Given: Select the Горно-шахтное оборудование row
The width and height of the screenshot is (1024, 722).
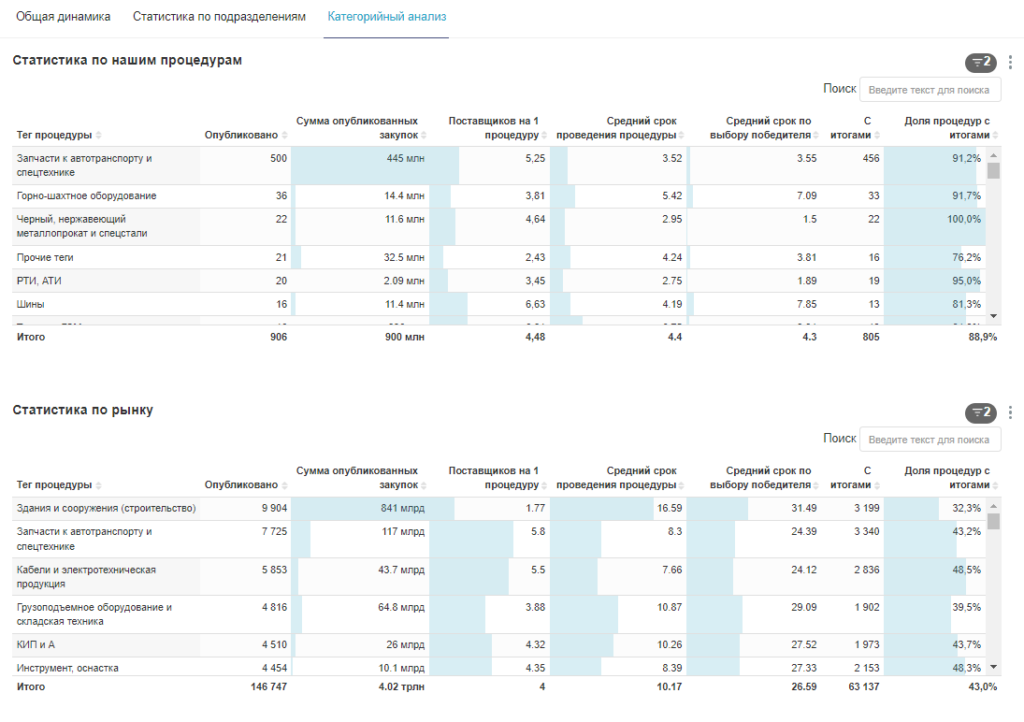Looking at the screenshot, I should click(87, 196).
